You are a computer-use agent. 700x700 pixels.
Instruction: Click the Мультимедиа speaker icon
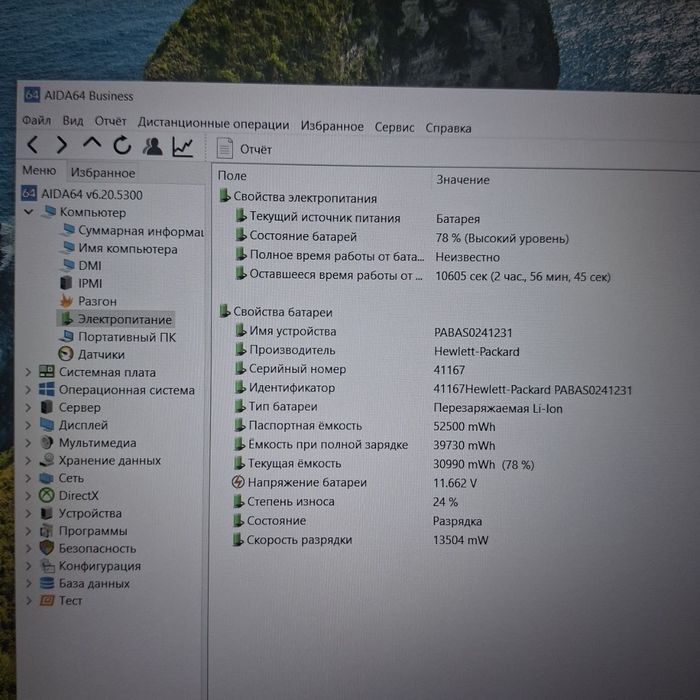coord(46,442)
